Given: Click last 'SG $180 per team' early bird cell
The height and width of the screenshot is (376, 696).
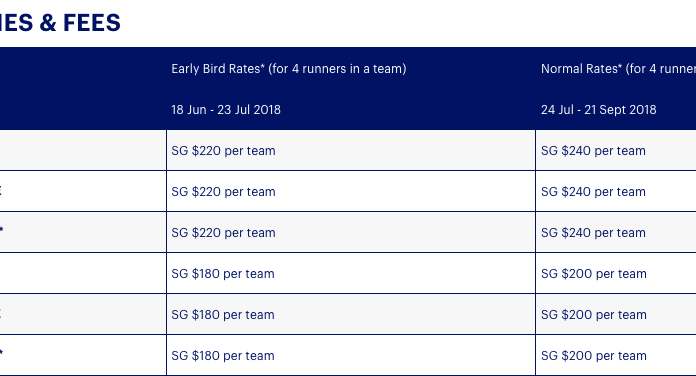Looking at the screenshot, I should click(223, 356).
